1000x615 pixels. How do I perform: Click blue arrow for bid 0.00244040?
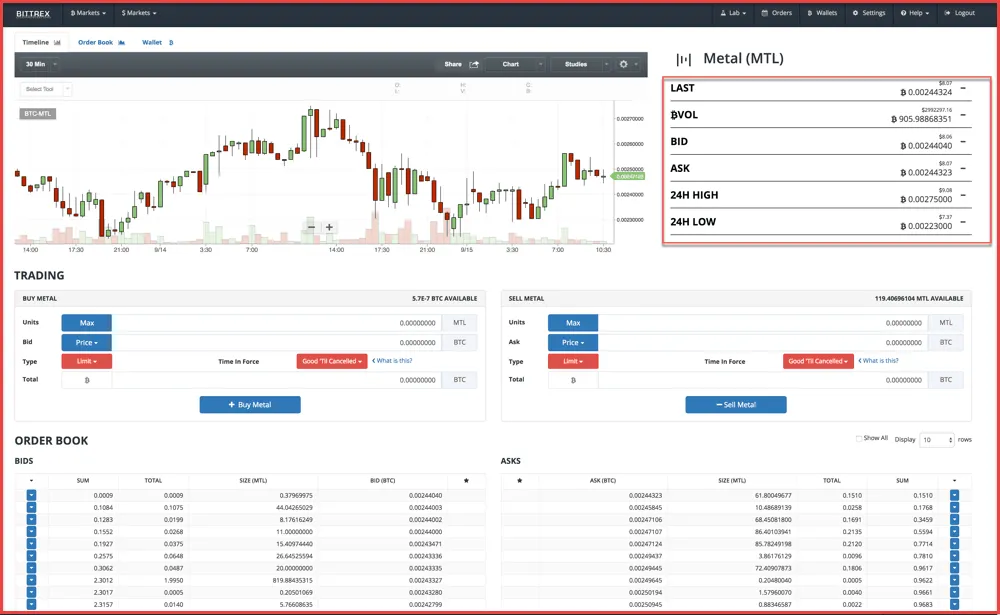[x=31, y=495]
